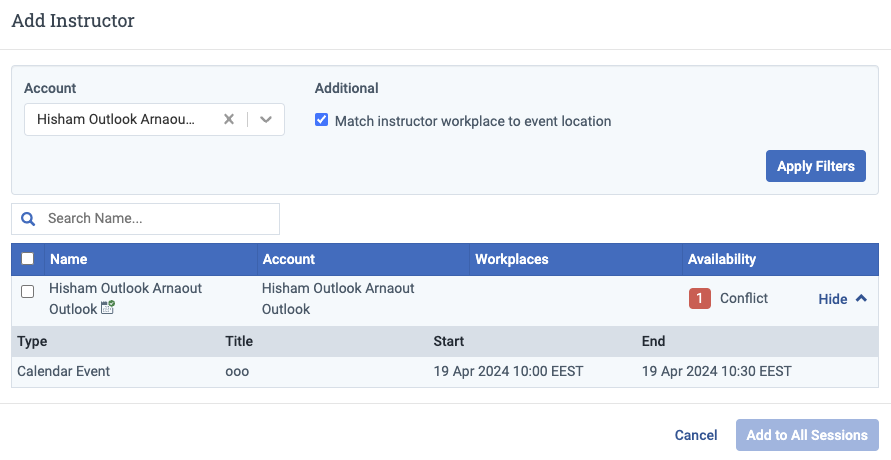The image size is (891, 460).
Task: Clear the selected Account with the X icon
Action: click(x=228, y=119)
